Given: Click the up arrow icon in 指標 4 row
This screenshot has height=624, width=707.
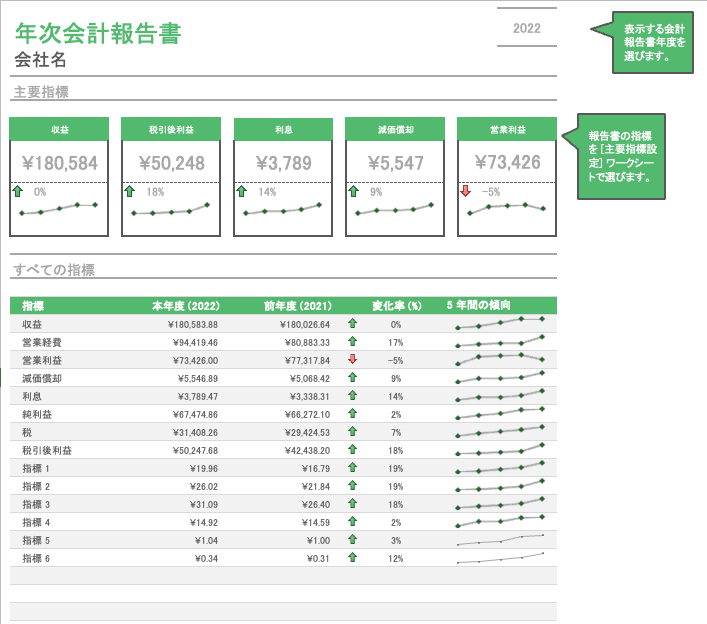Looking at the screenshot, I should 353,522.
